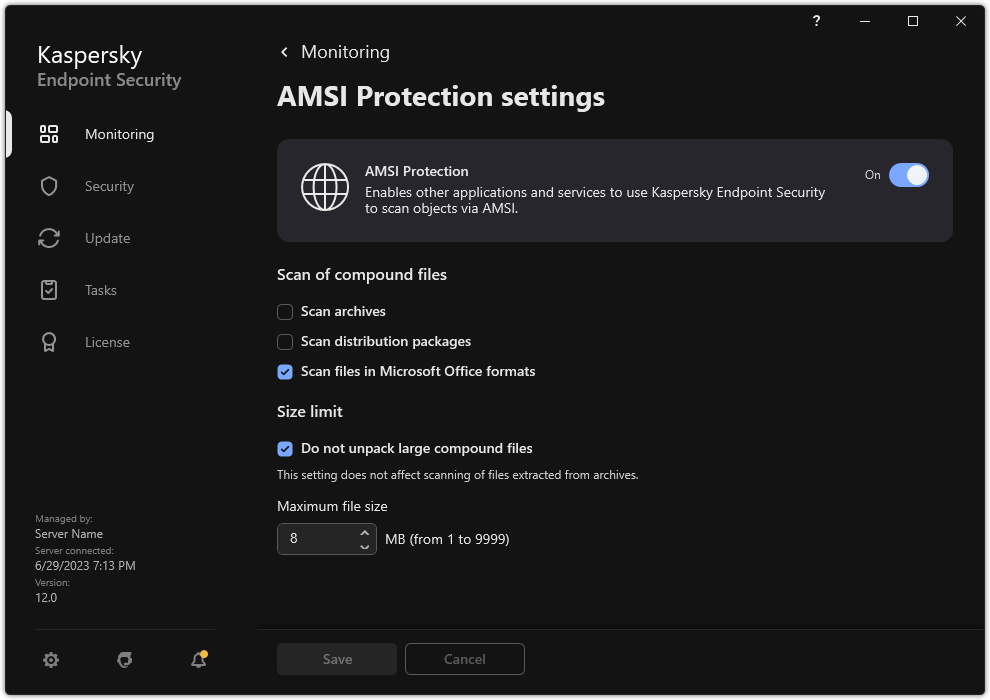
Task: Open notifications via bell icon
Action: 198,660
